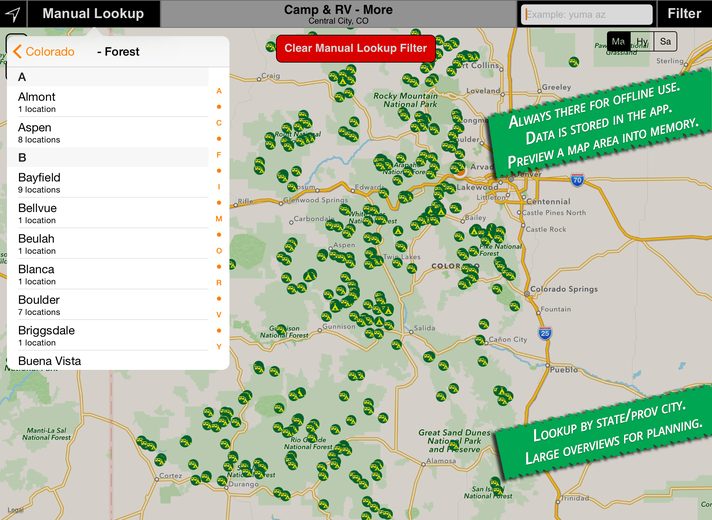Tap the marker on Great Sand Dunes Preserve label
The image size is (712, 520).
453,446
